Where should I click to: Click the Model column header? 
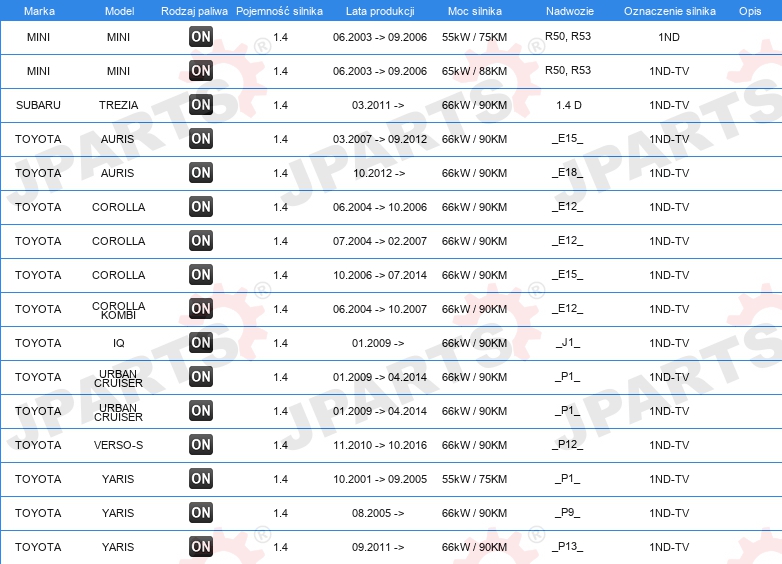pos(119,11)
